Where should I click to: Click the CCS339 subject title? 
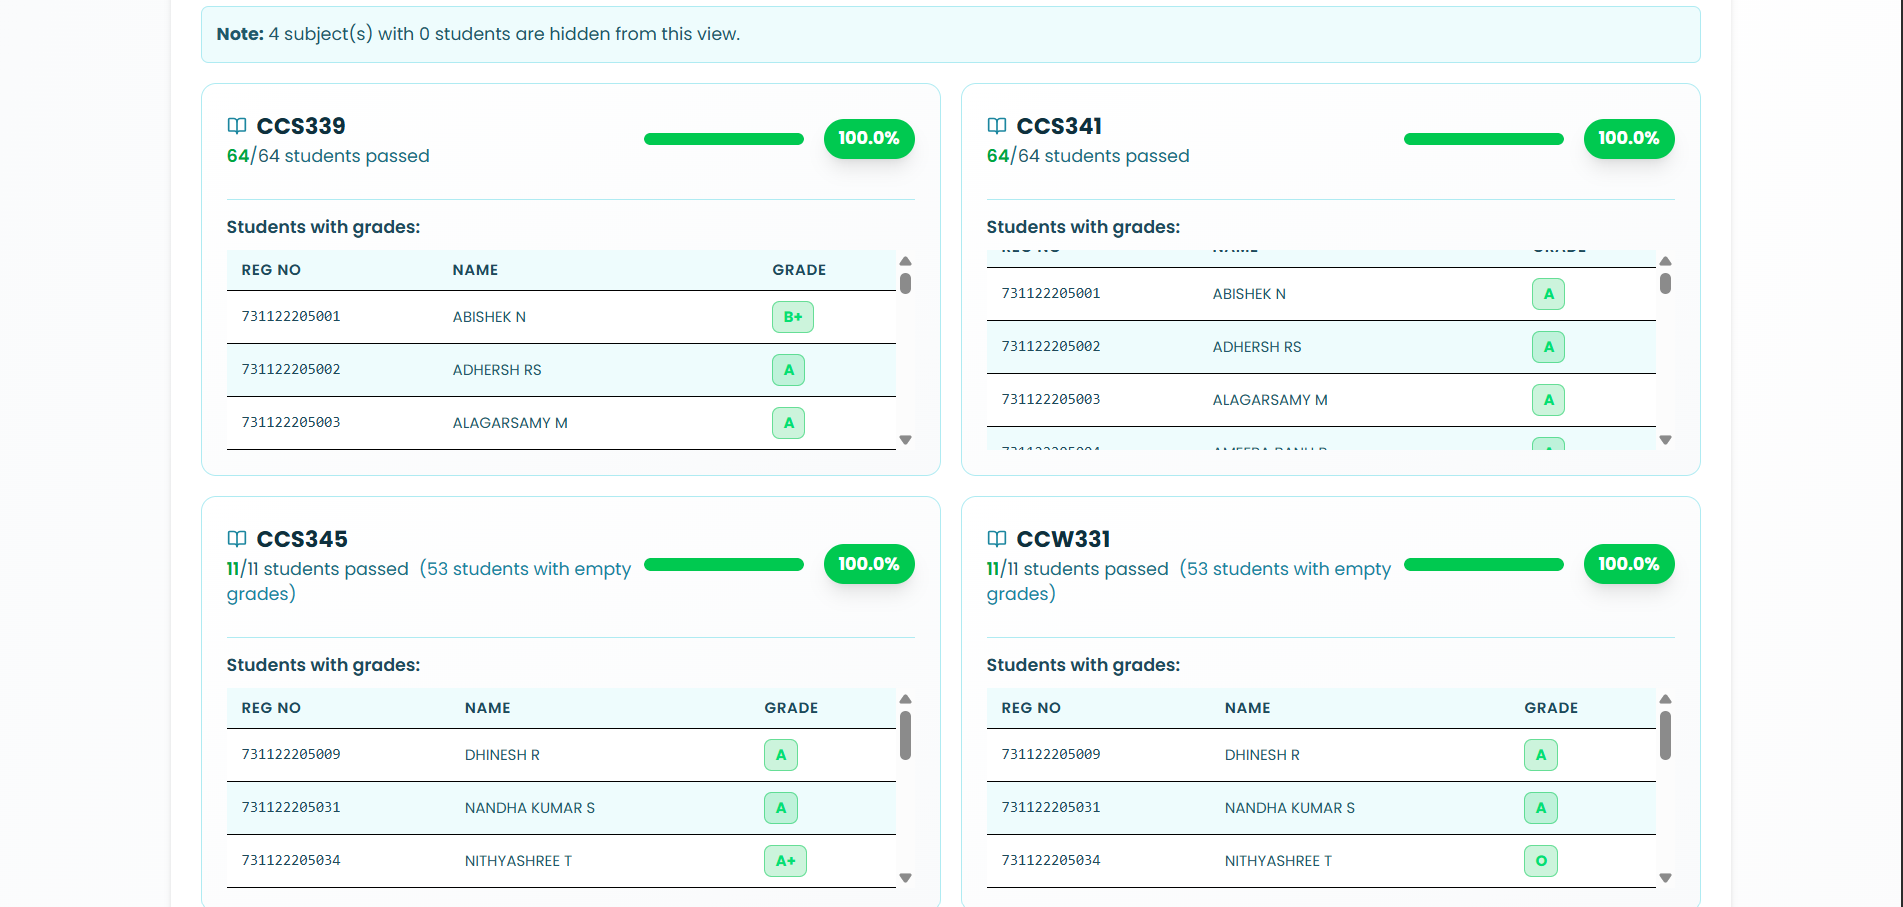301,126
